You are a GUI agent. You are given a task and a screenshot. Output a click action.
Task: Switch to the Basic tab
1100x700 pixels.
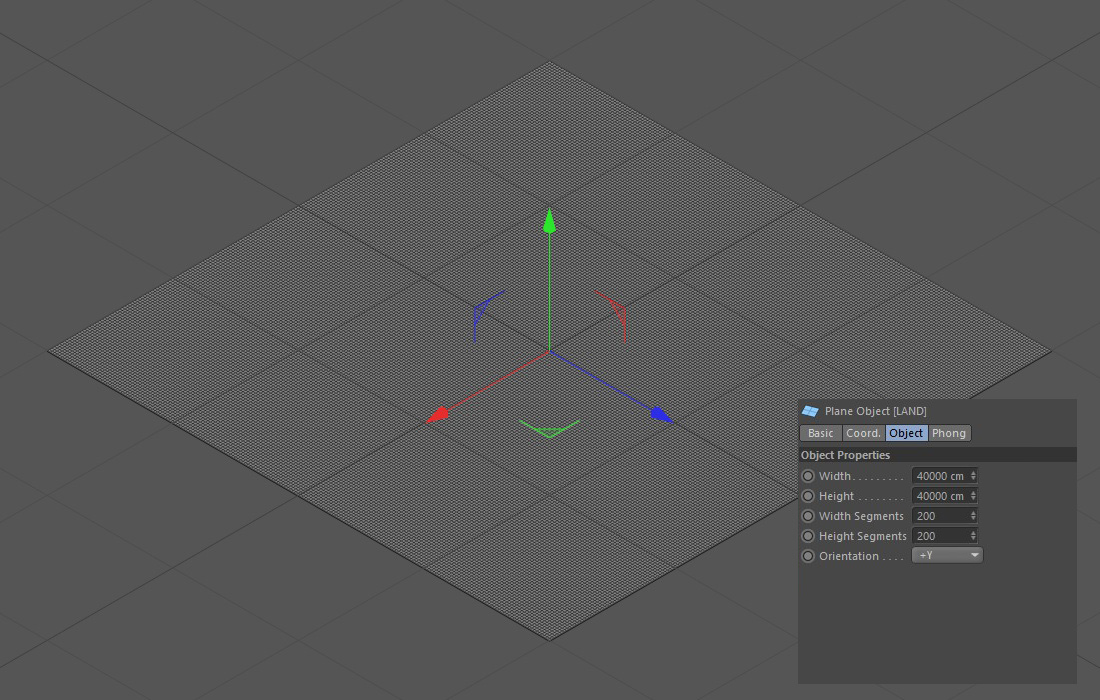coord(820,433)
